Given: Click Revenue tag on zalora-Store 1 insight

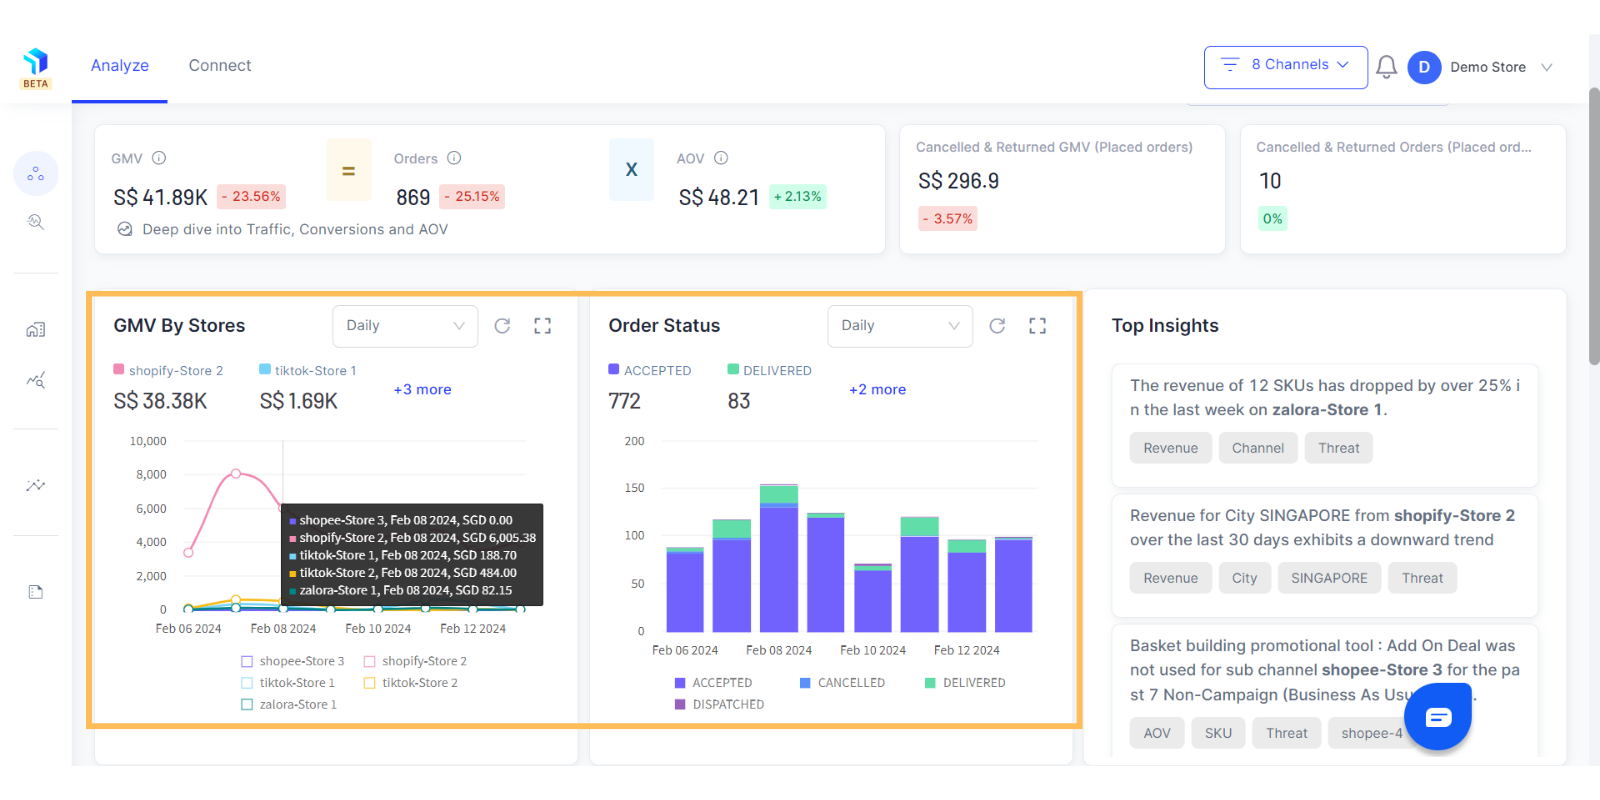Looking at the screenshot, I should click(x=1171, y=448).
